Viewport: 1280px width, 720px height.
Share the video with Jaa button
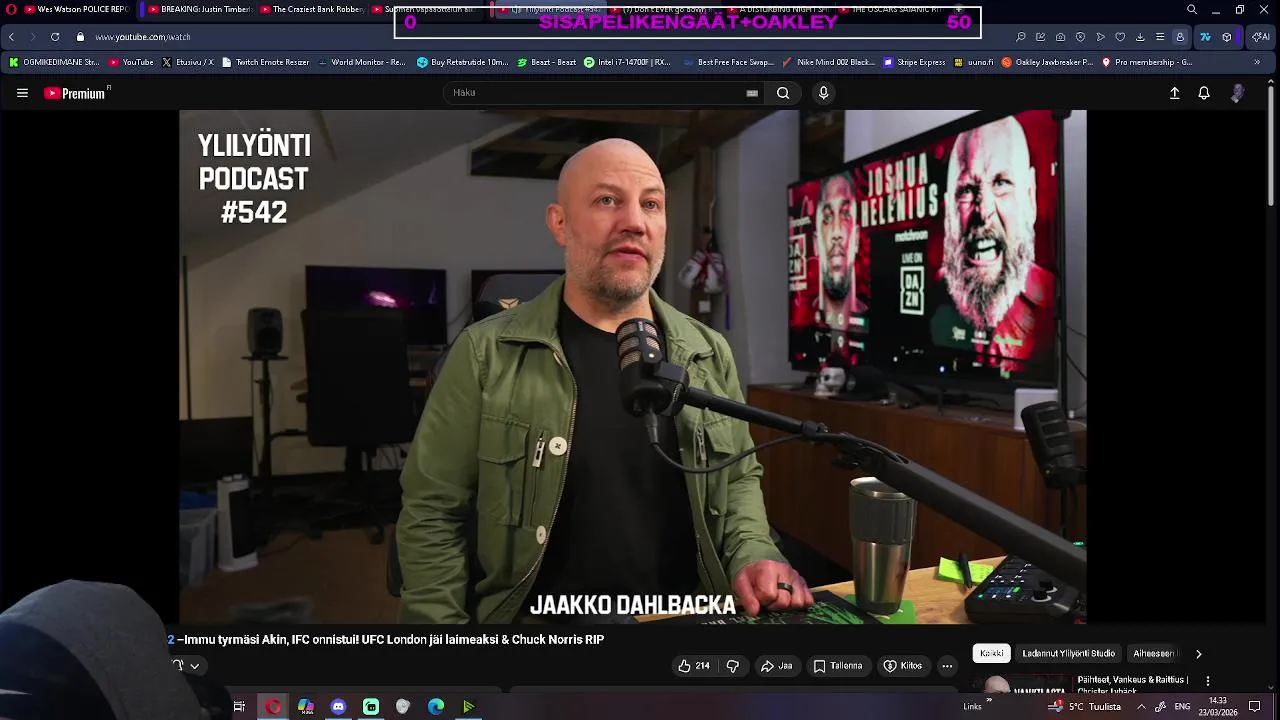tap(777, 666)
